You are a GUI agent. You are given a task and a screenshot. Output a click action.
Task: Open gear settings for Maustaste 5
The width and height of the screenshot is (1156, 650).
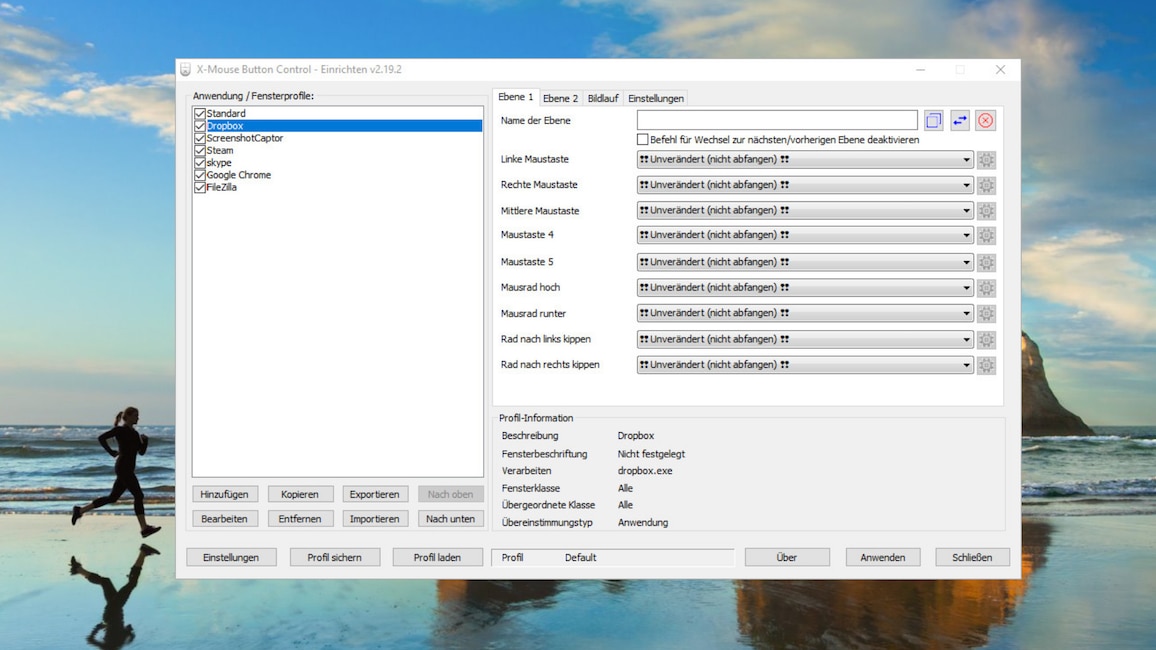point(986,262)
